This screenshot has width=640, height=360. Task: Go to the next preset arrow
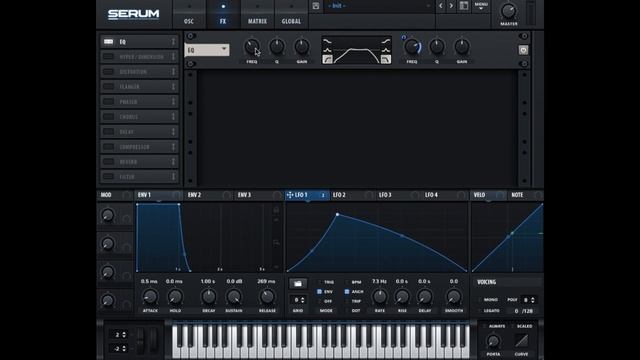(451, 6)
